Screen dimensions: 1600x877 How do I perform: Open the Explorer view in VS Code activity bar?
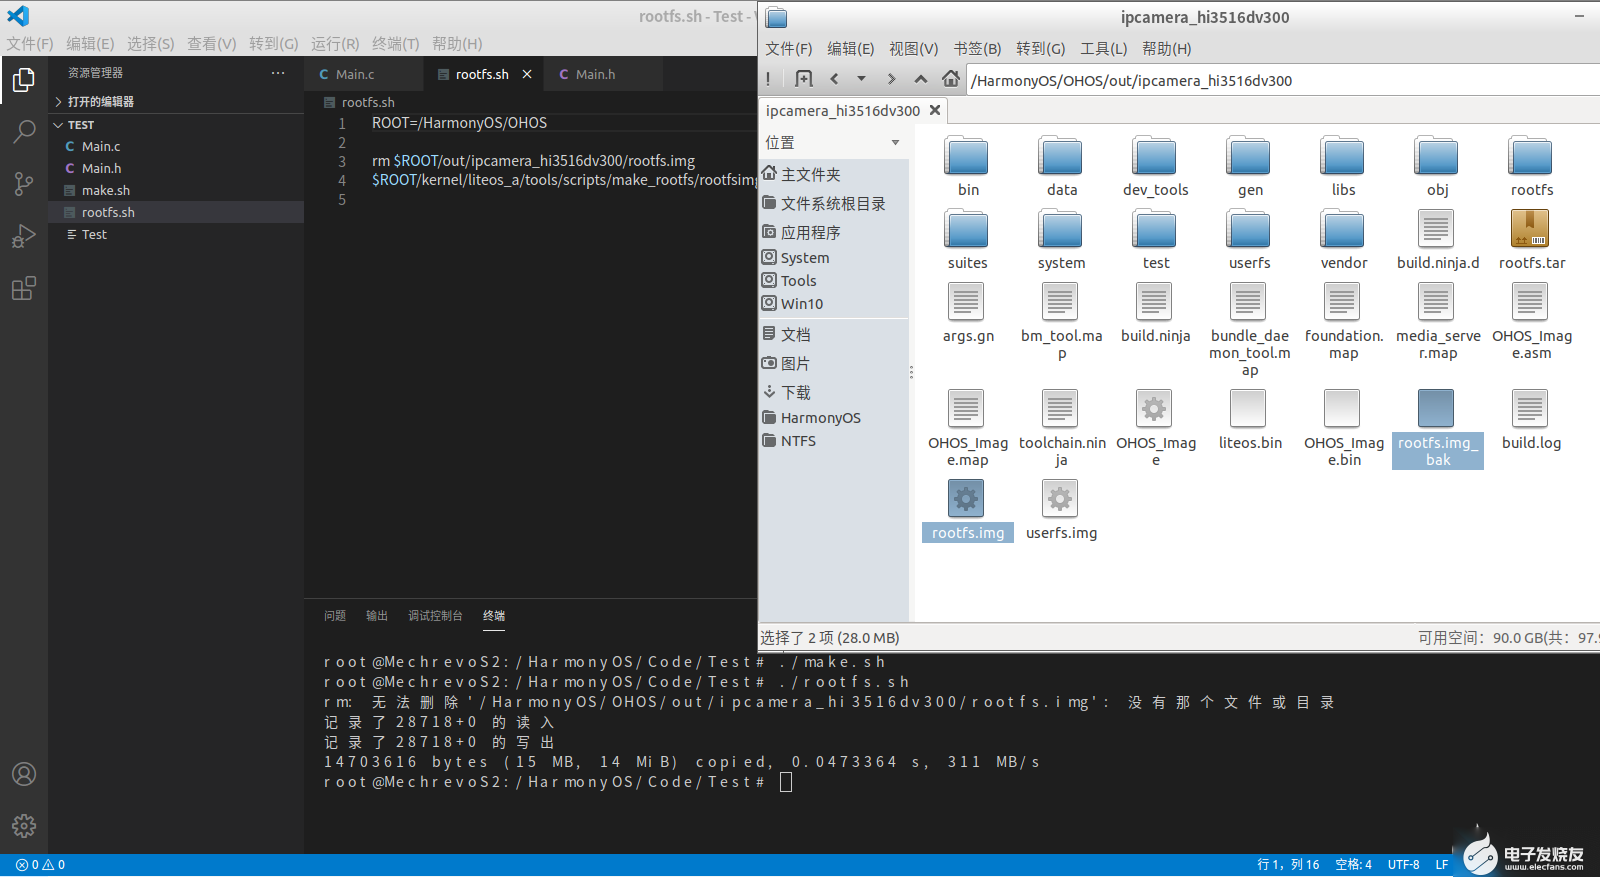click(24, 79)
